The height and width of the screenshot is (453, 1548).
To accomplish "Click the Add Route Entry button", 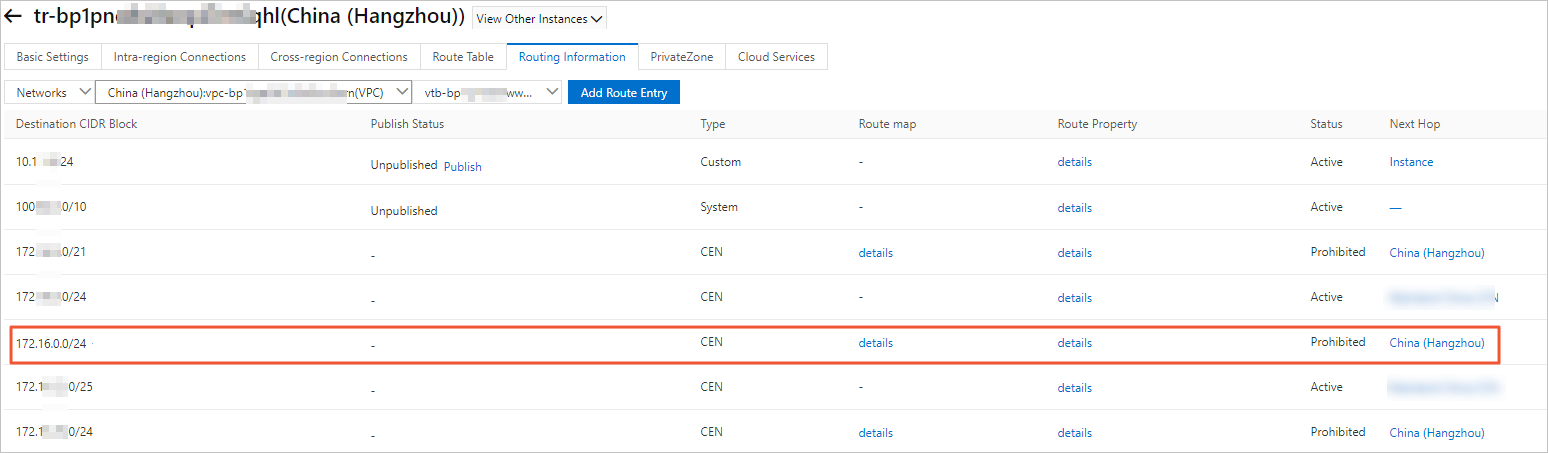I will 623,92.
